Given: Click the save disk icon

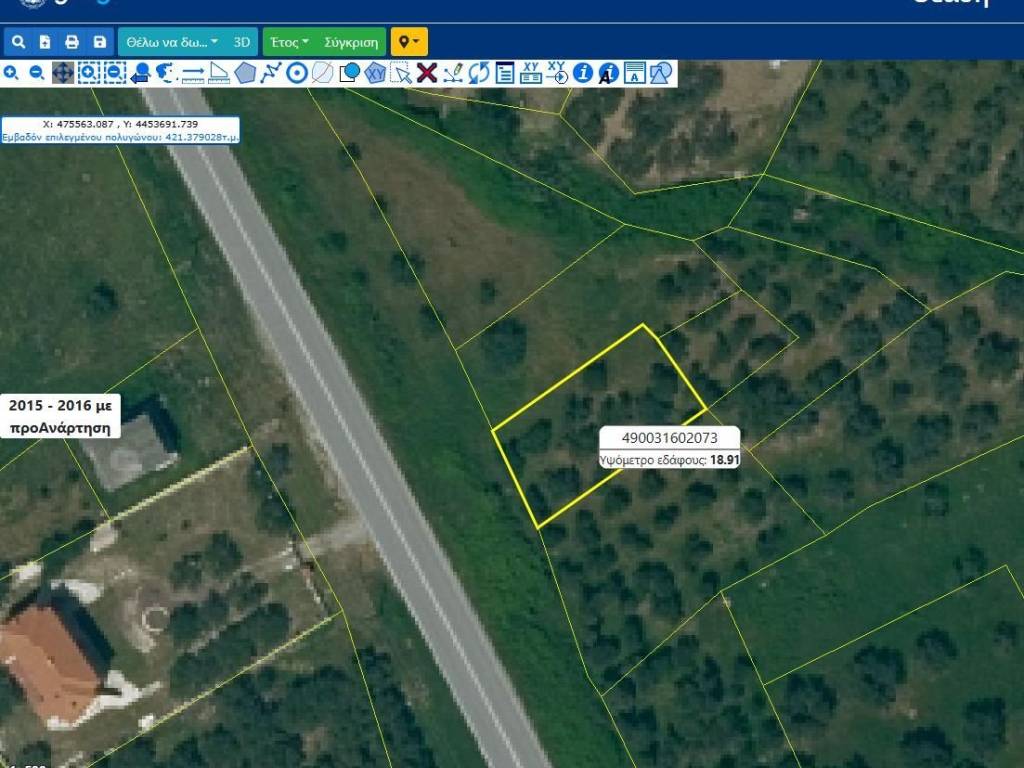Looking at the screenshot, I should [99, 42].
